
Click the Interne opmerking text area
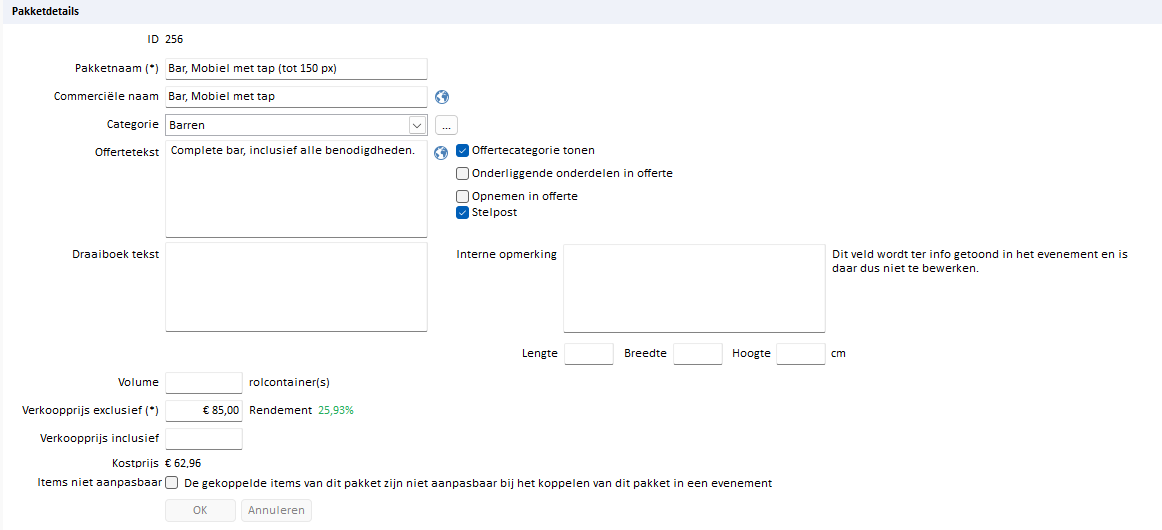pos(694,288)
